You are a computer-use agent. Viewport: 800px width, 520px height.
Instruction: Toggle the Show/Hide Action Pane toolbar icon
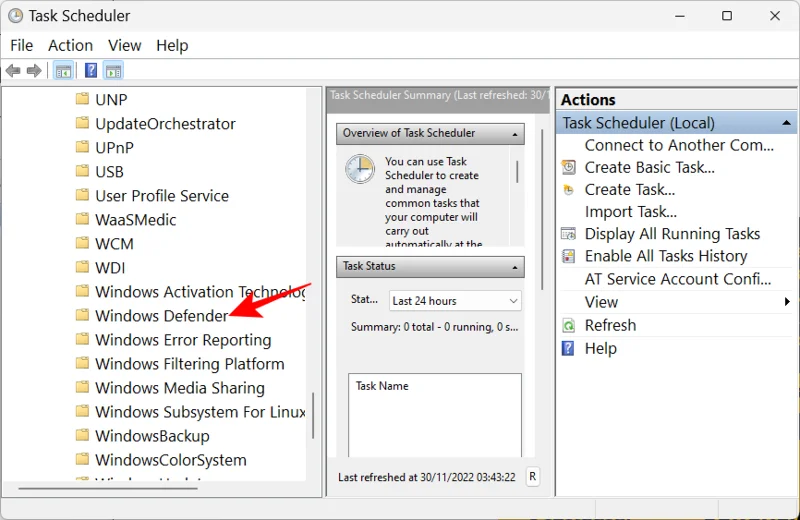[x=113, y=71]
